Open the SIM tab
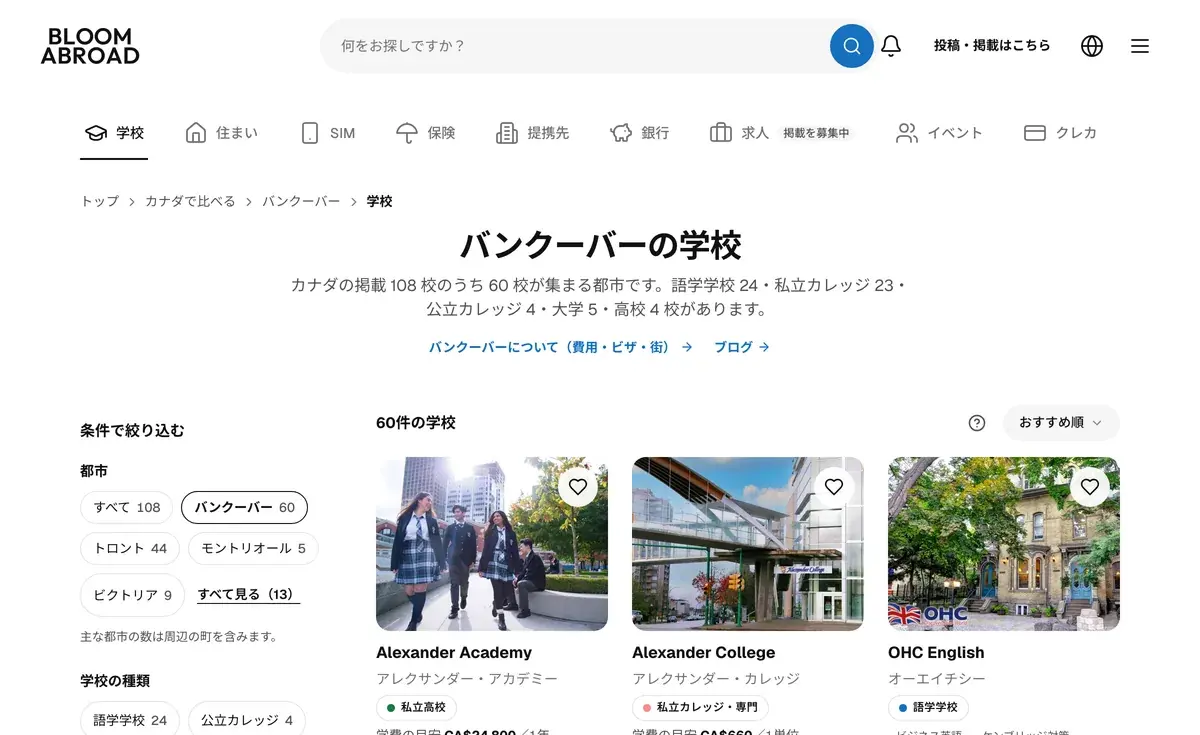Screen dimensions: 1200x735 (x=327, y=133)
